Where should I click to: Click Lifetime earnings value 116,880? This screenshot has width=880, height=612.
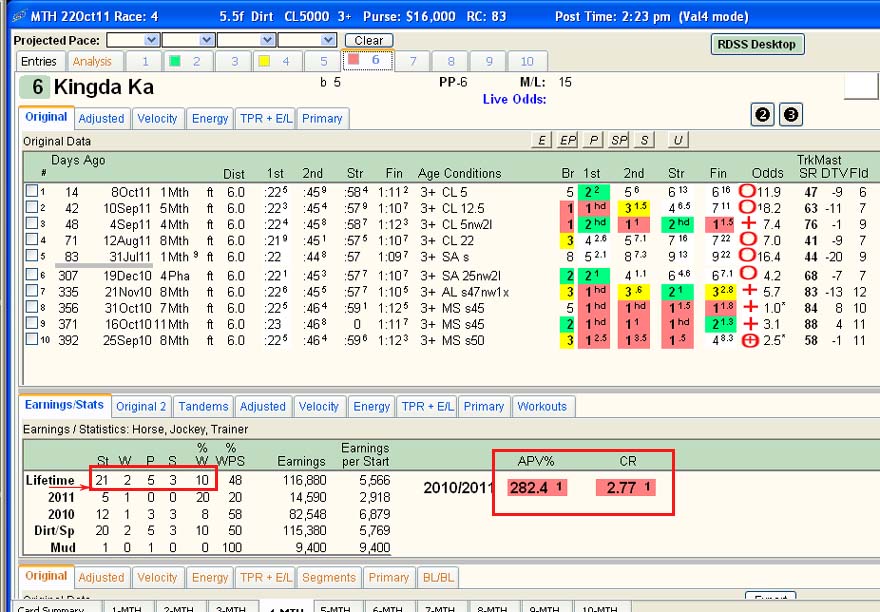(304, 481)
